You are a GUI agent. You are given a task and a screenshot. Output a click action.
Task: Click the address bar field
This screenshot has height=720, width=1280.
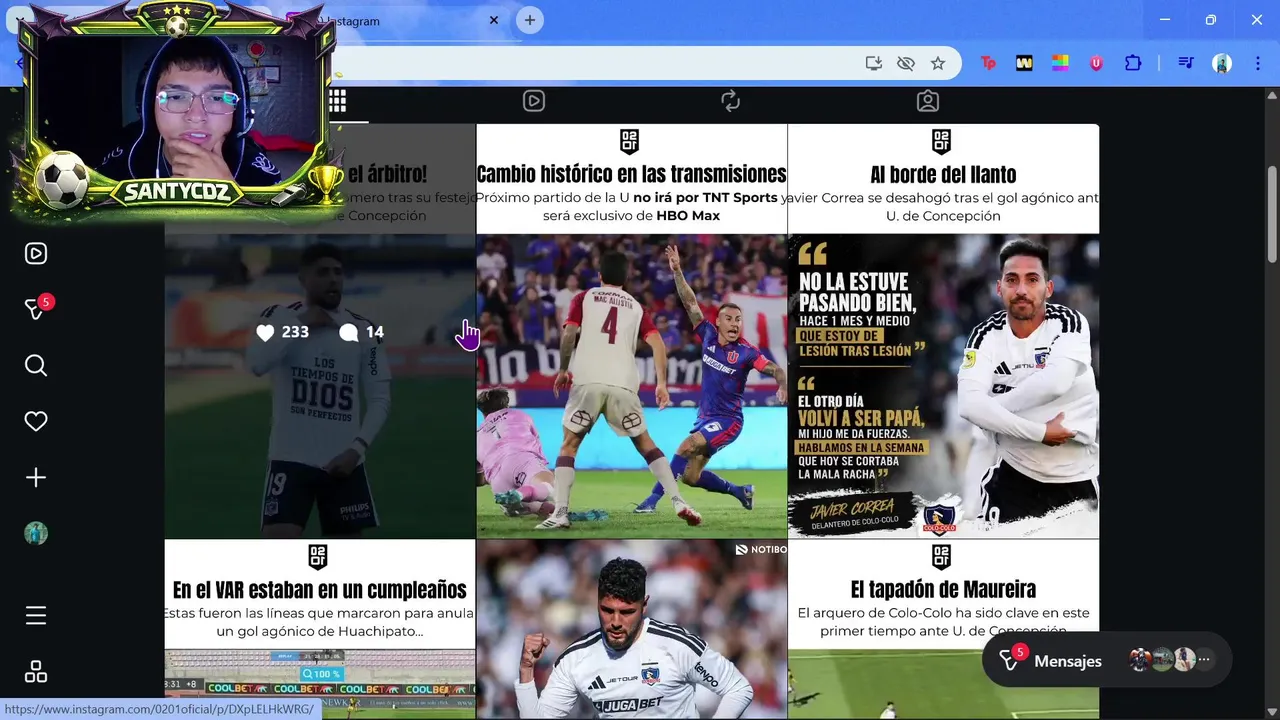600,63
